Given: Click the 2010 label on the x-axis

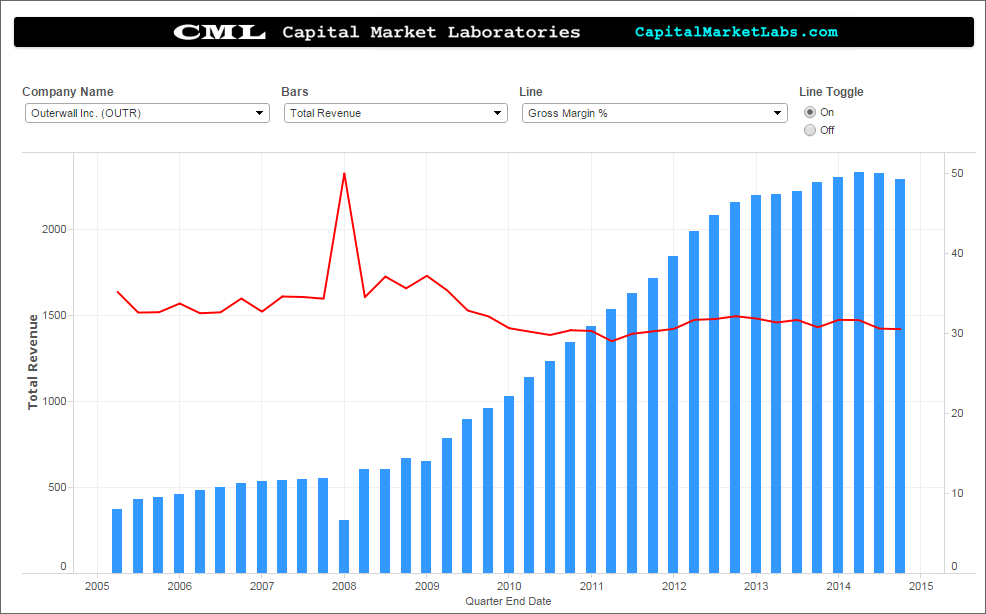Looking at the screenshot, I should tap(509, 586).
